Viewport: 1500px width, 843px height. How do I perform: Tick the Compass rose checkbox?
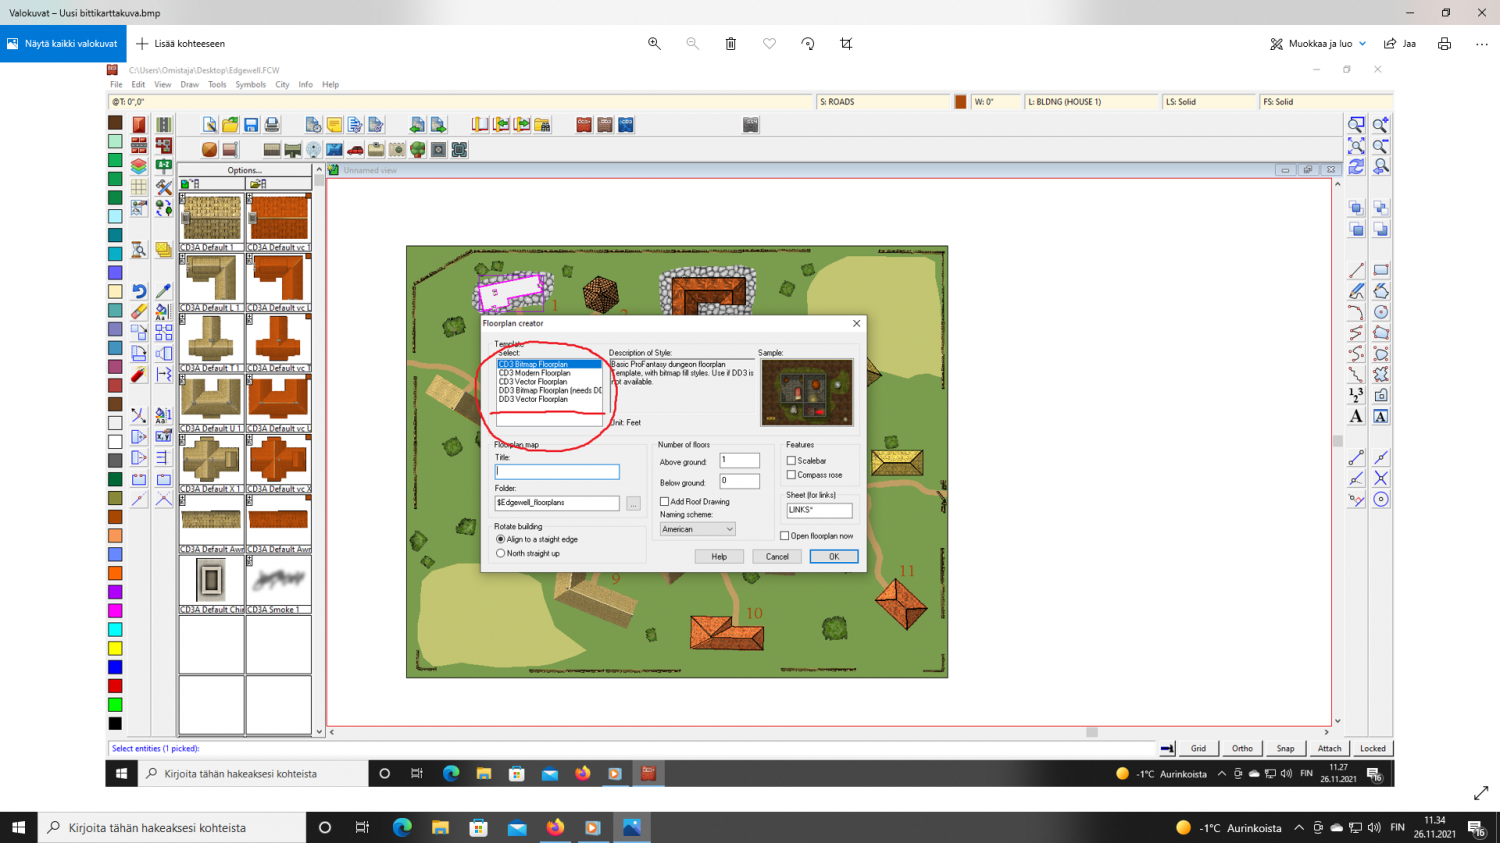pos(791,475)
